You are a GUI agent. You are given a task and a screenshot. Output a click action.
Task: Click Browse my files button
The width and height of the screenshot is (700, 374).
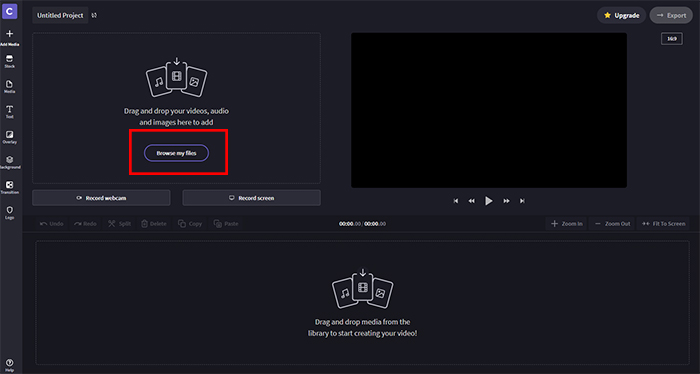(176, 153)
